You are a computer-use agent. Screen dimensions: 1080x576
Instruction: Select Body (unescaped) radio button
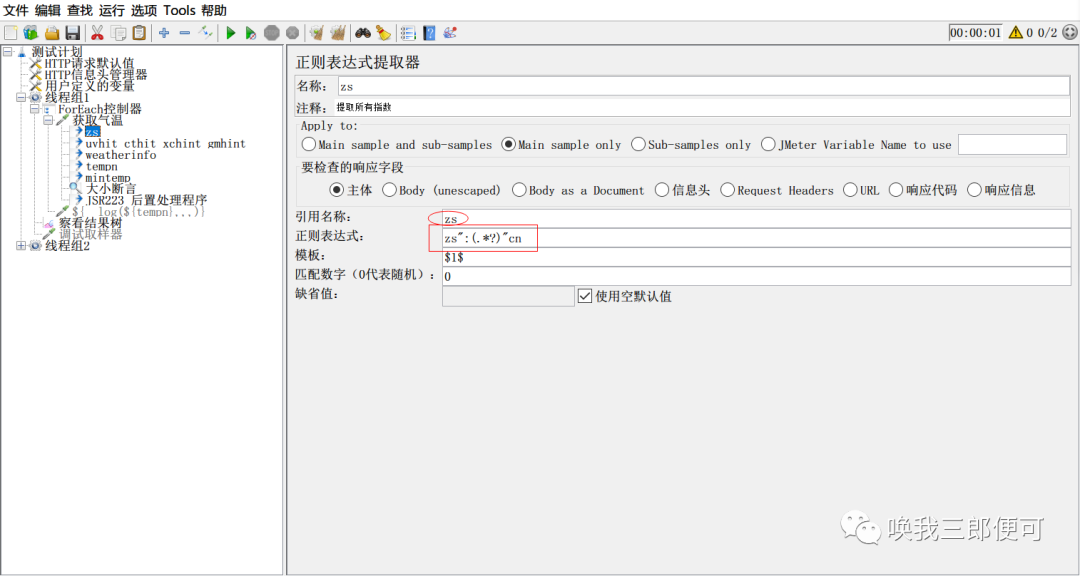(389, 190)
